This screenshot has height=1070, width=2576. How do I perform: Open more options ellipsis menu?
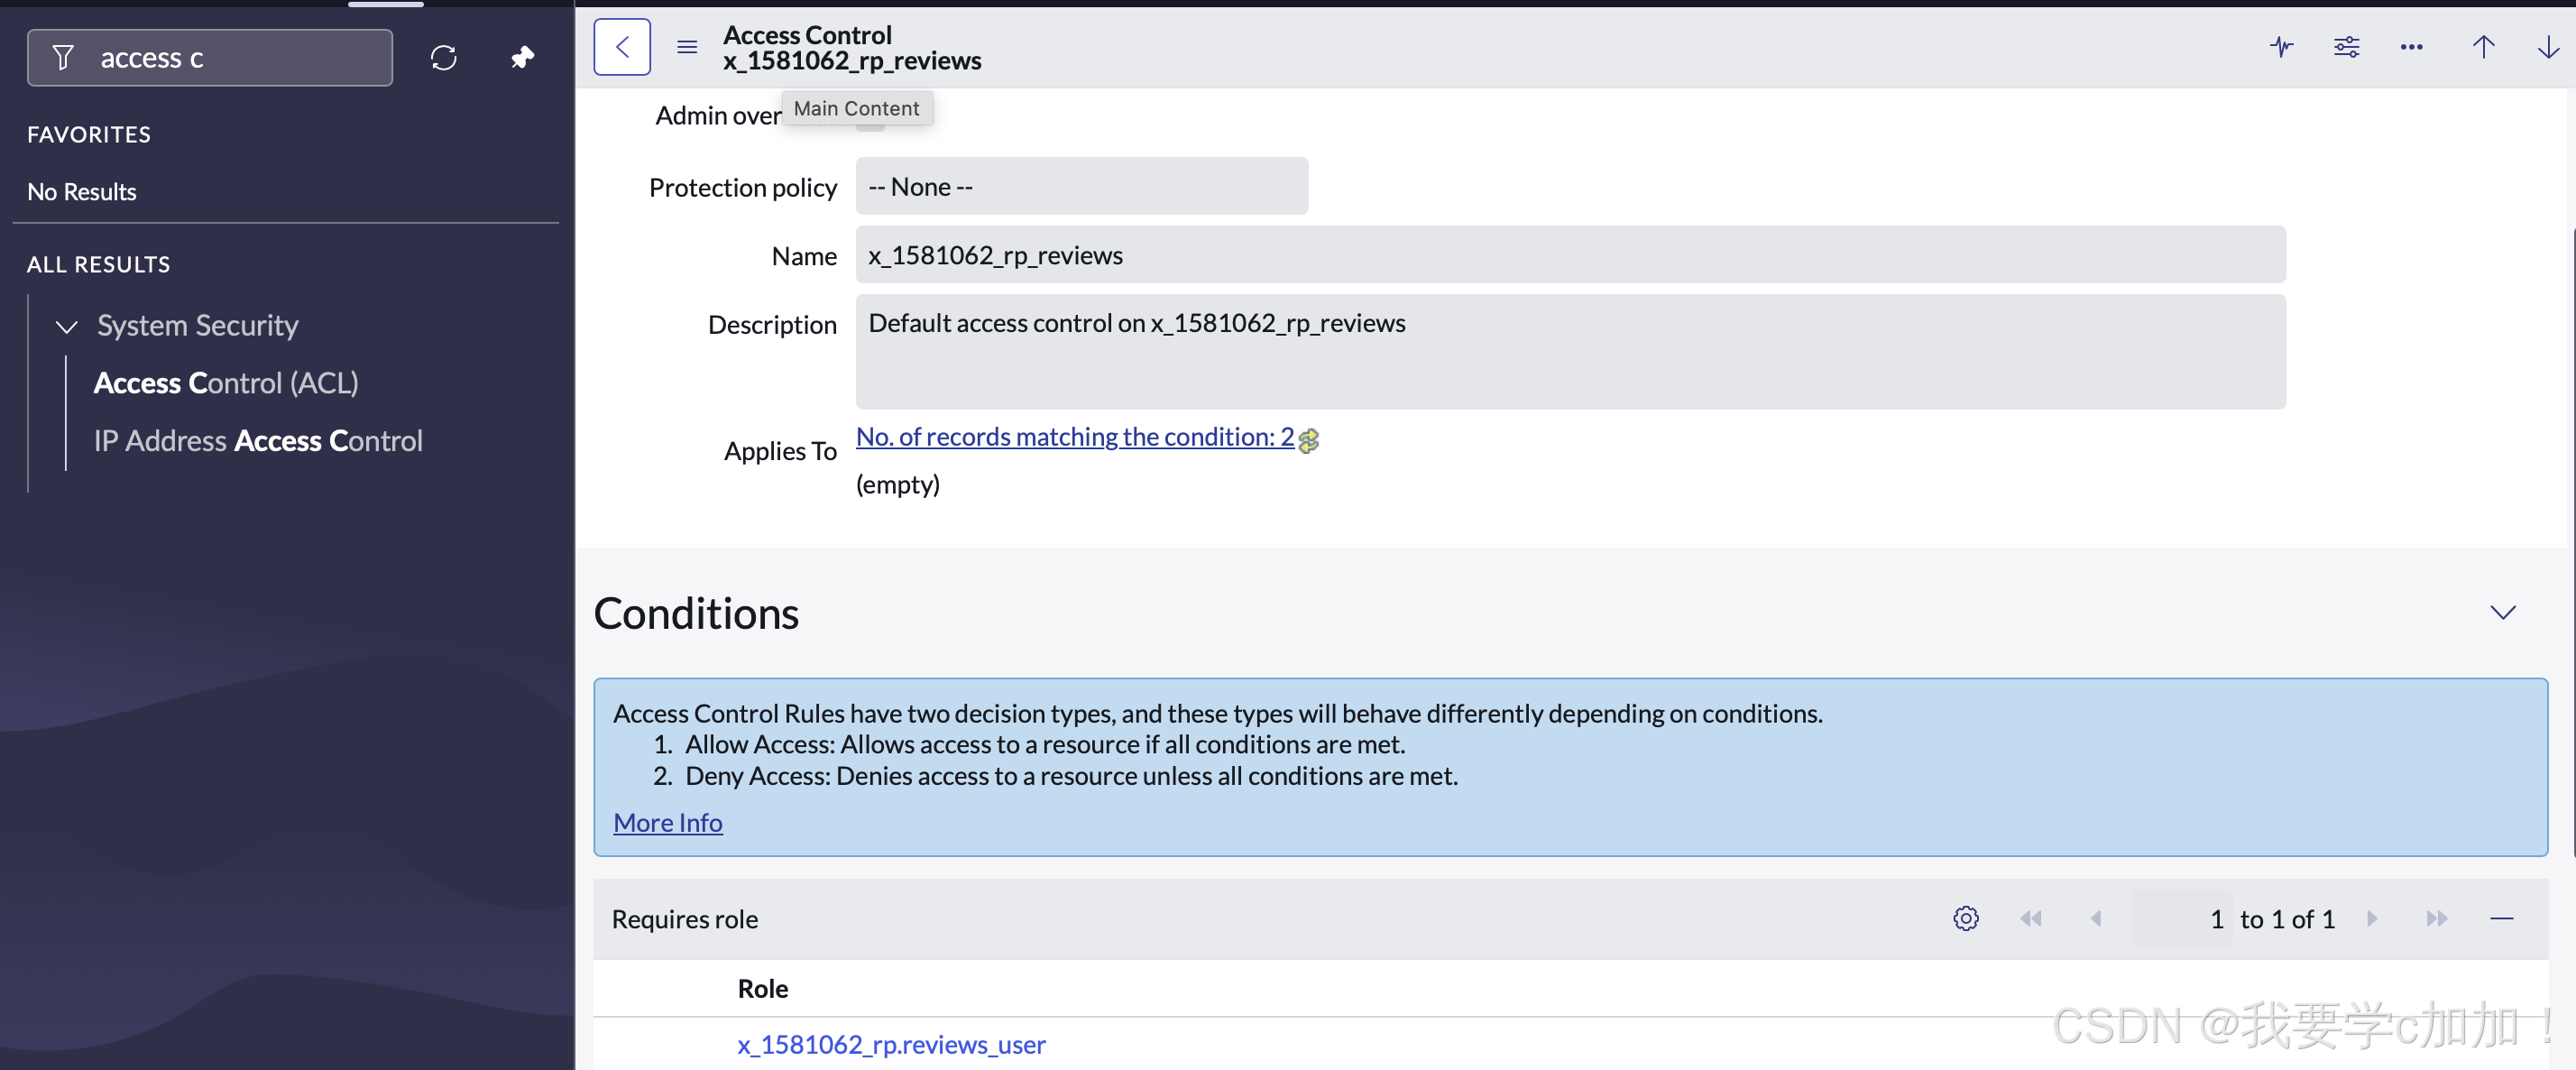2411,47
